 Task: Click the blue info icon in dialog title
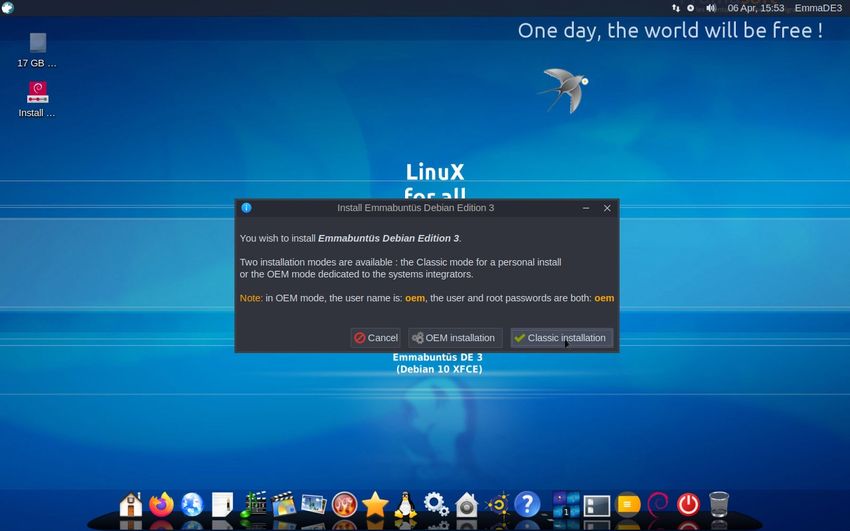[246, 208]
